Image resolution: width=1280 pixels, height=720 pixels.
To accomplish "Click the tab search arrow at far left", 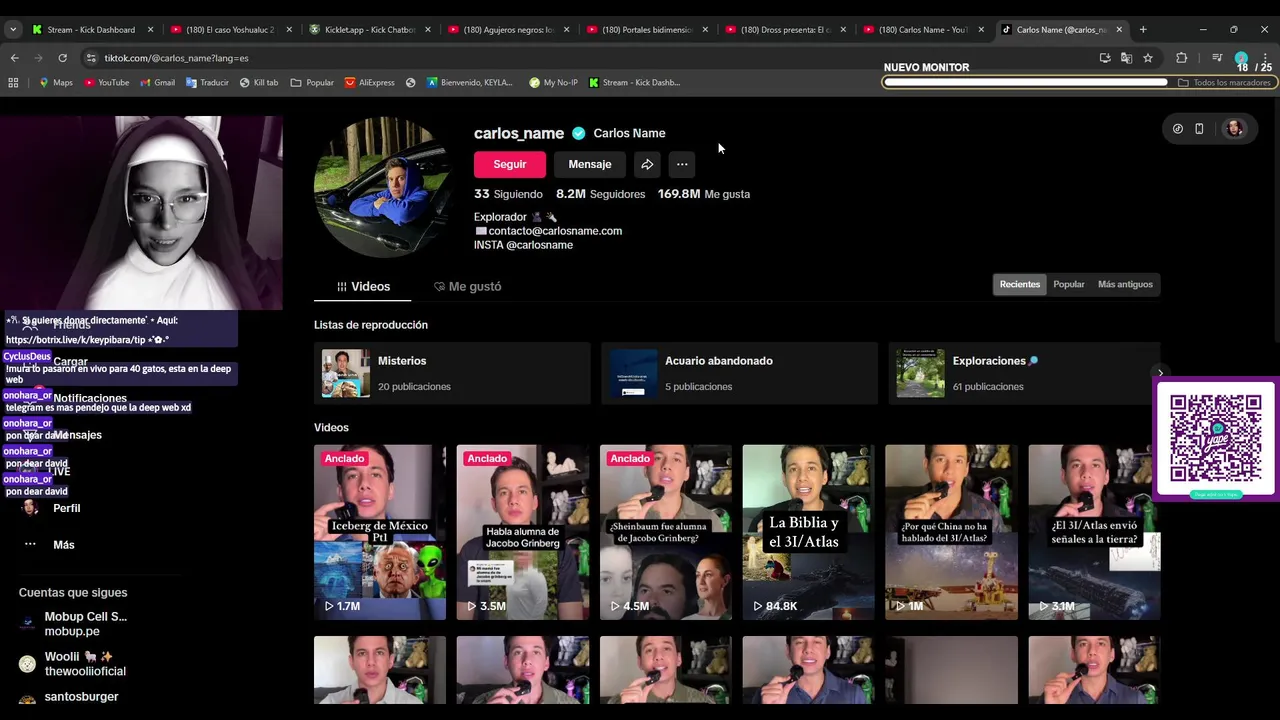I will click(x=13, y=29).
